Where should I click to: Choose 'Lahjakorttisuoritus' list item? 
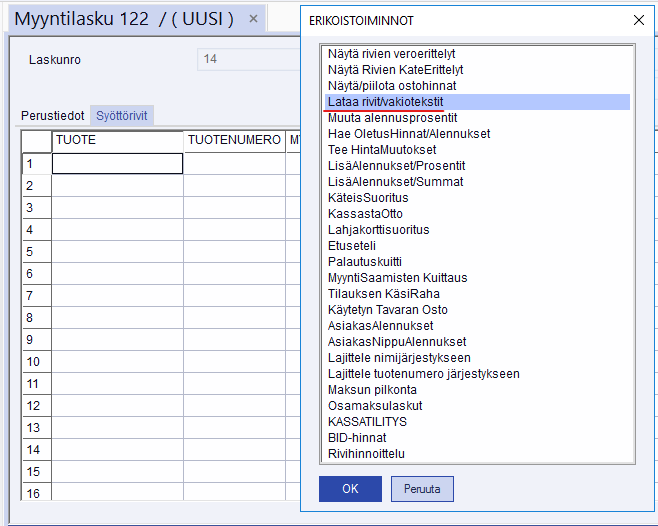(378, 230)
